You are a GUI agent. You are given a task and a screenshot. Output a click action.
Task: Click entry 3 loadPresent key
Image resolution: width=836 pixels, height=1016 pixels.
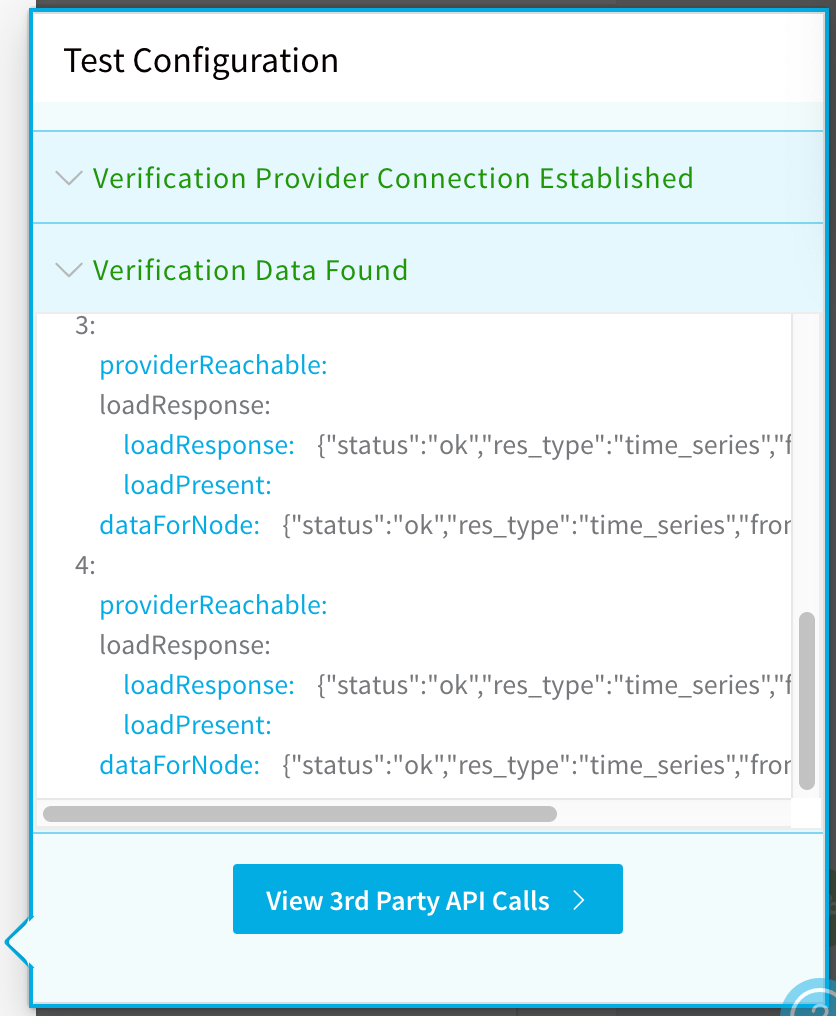coord(197,485)
